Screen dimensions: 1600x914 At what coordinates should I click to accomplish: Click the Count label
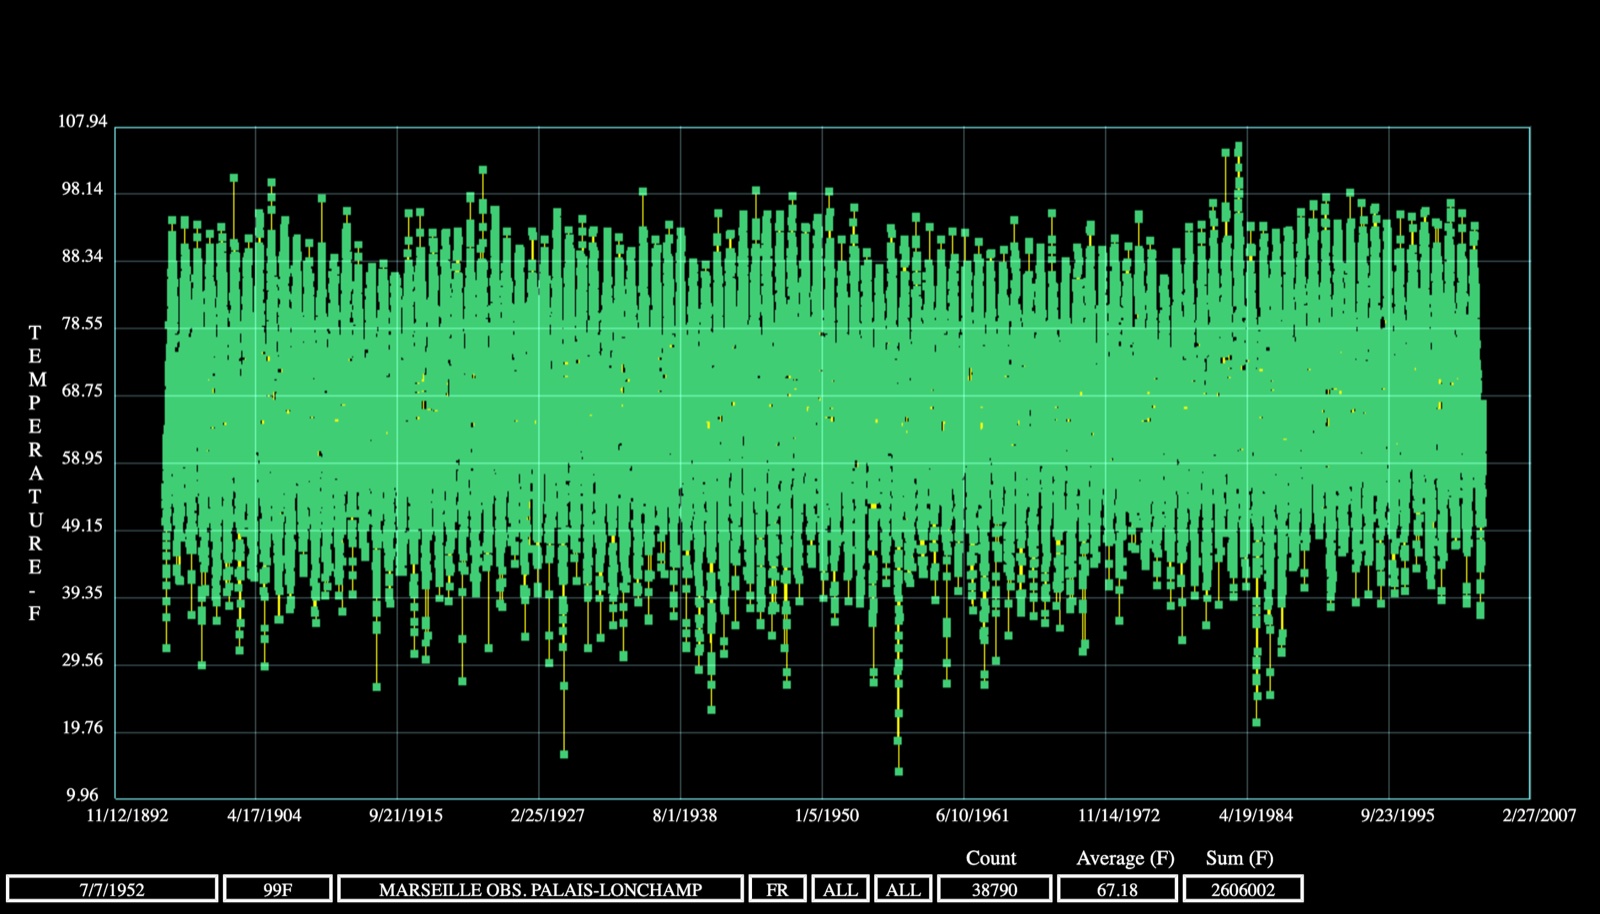tap(991, 858)
